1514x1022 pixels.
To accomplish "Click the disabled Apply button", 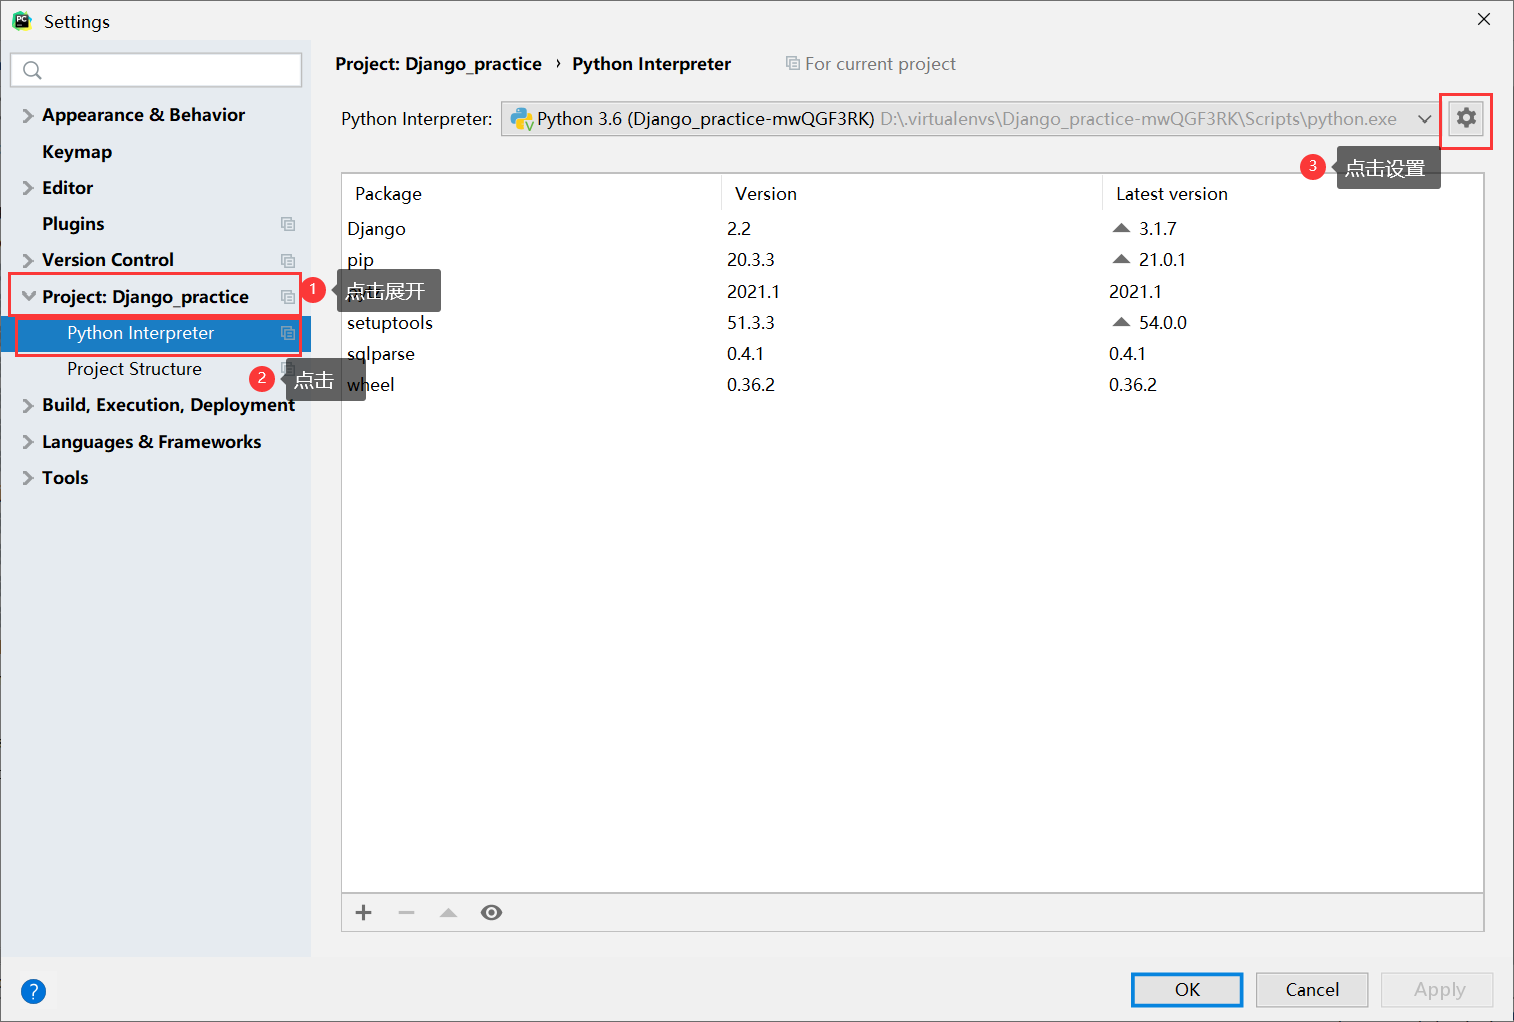I will (1438, 990).
